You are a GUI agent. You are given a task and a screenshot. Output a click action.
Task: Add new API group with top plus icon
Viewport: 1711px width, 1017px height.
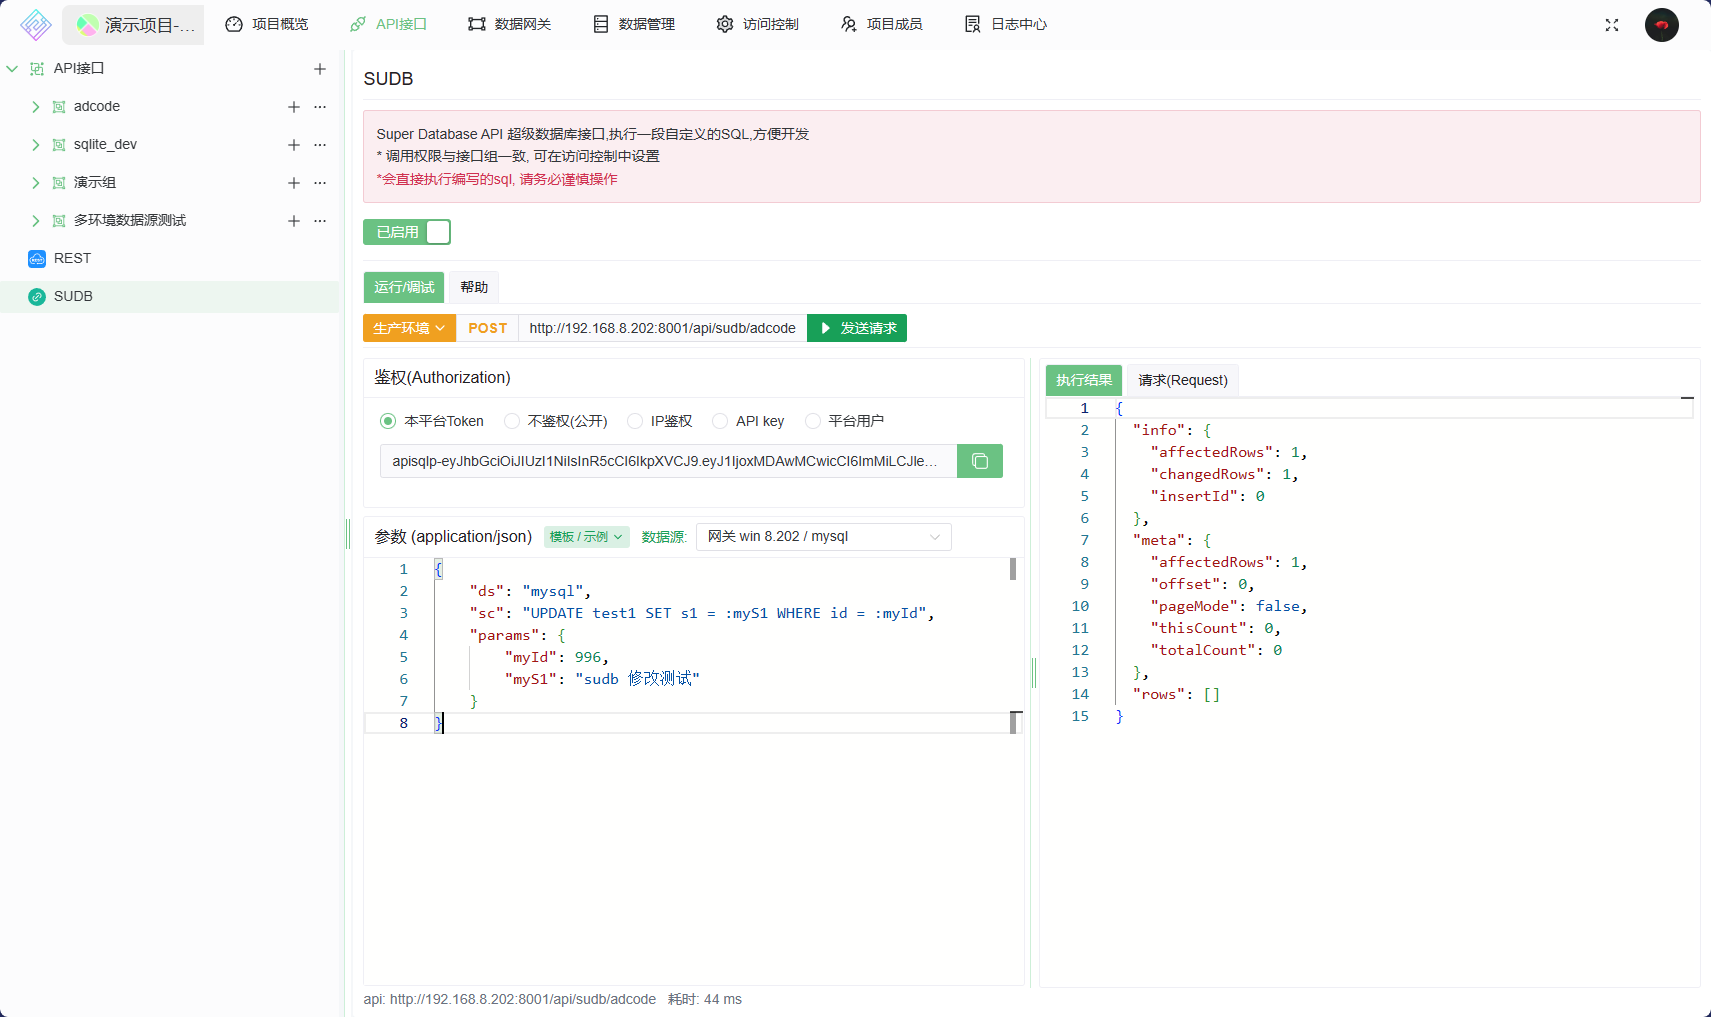320,69
